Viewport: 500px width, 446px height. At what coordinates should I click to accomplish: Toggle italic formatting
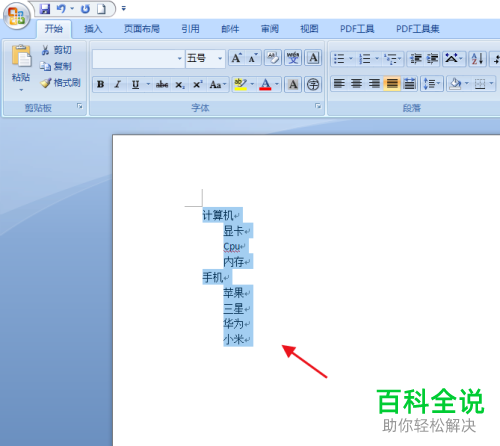(118, 85)
